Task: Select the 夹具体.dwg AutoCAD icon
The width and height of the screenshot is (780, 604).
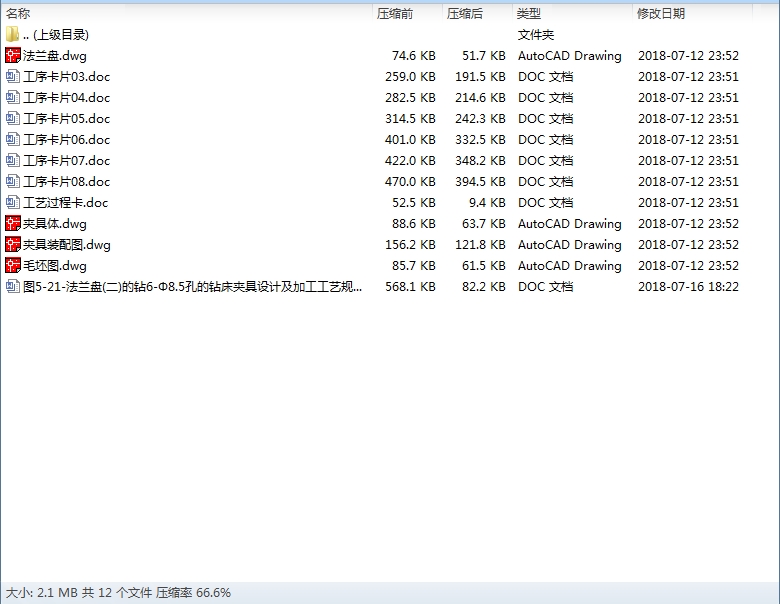Action: 13,223
